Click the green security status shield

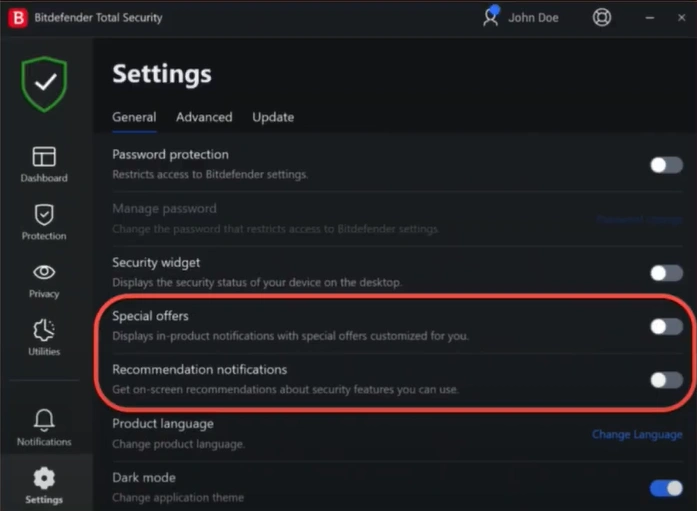click(44, 84)
